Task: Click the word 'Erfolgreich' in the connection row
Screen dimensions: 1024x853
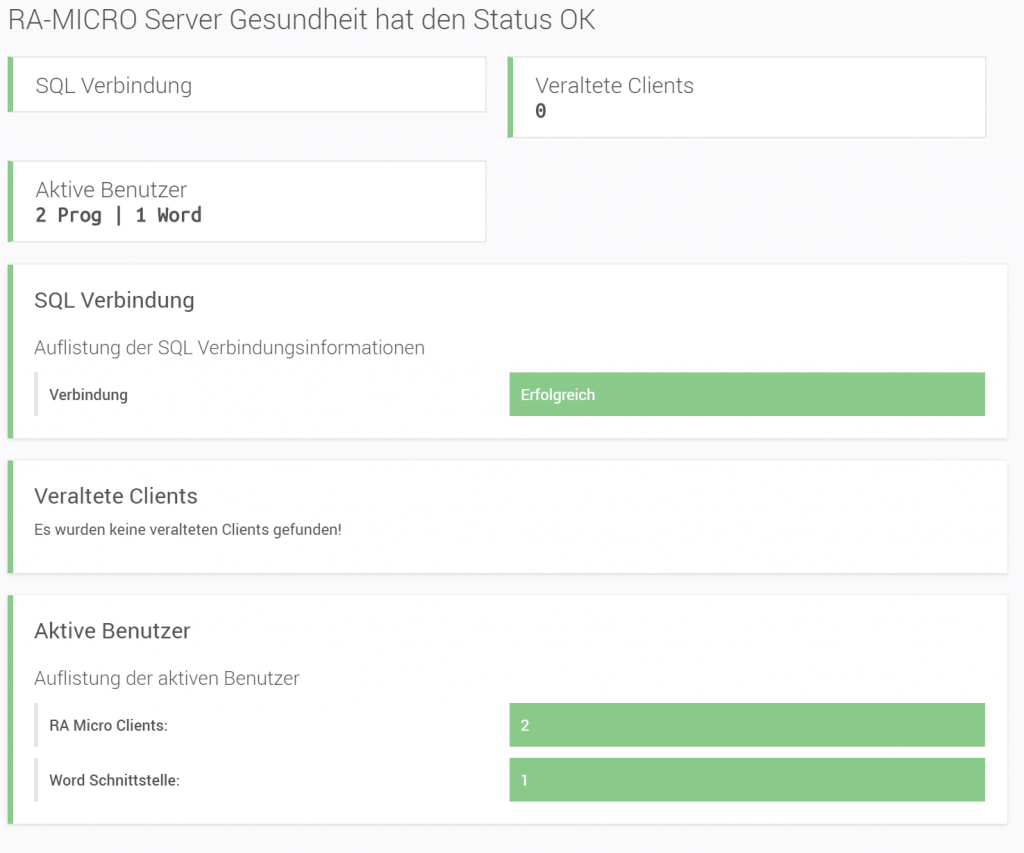Action: coord(557,395)
